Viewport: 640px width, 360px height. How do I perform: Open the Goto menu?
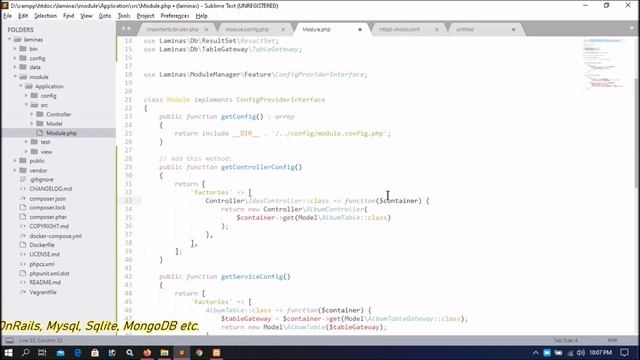point(105,16)
